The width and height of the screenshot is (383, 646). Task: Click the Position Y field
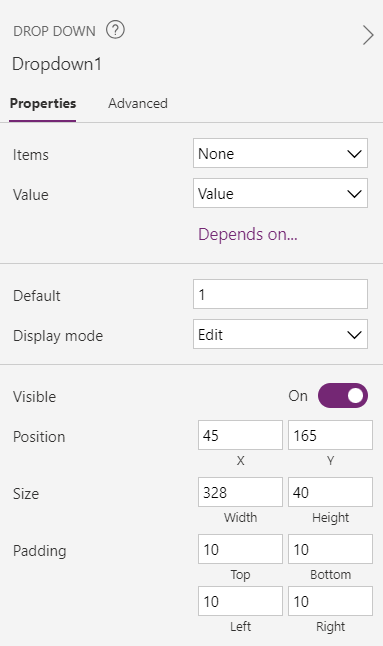330,435
